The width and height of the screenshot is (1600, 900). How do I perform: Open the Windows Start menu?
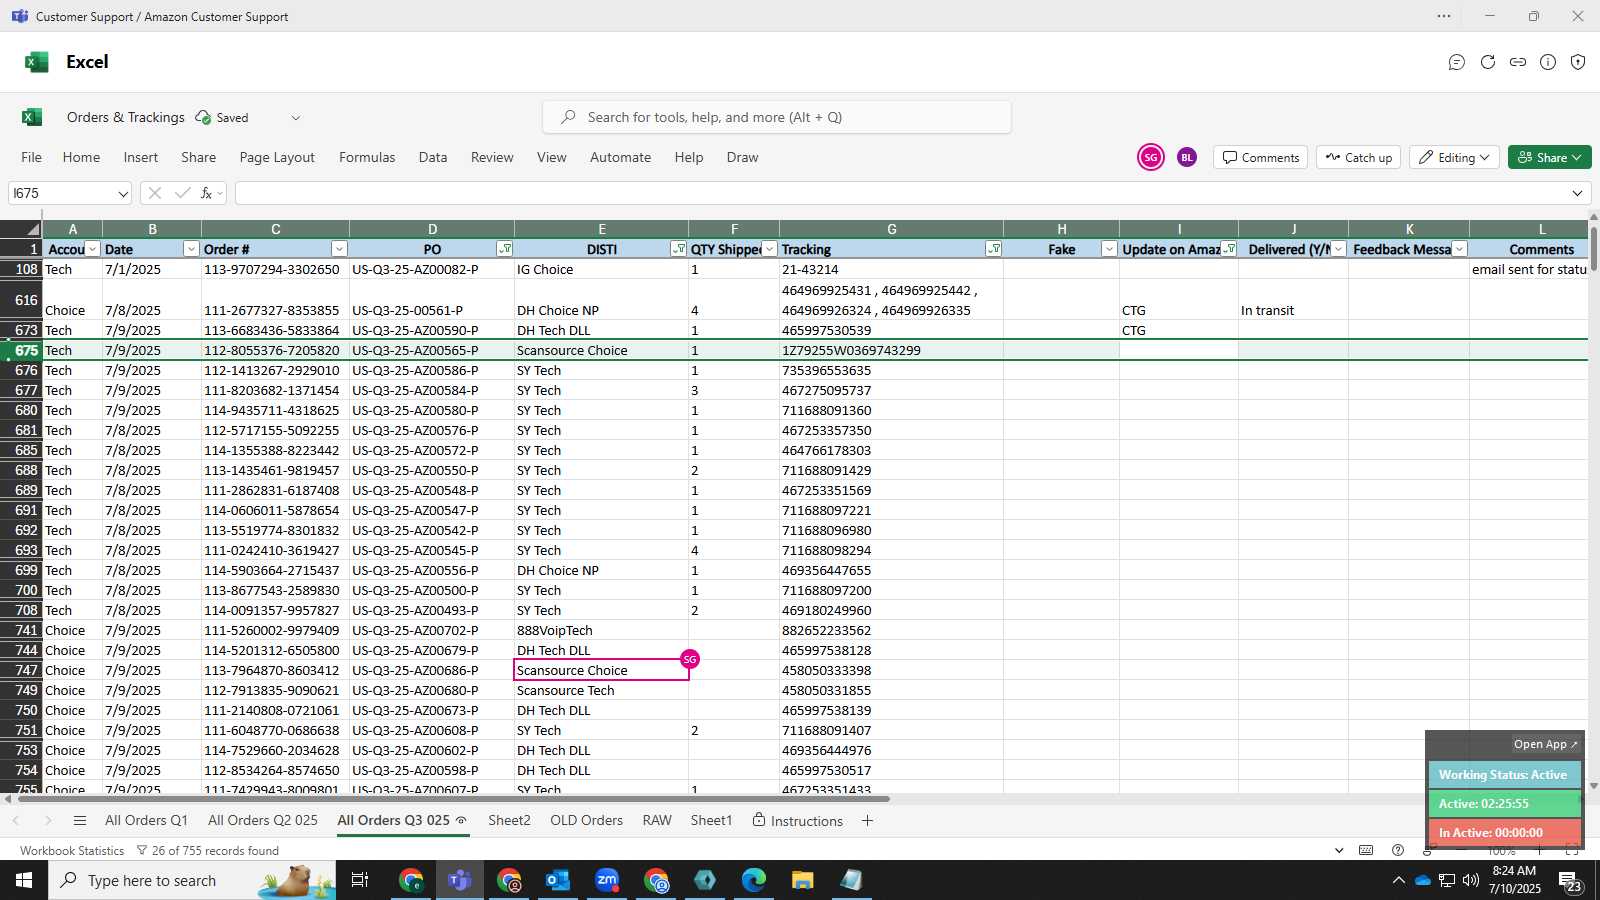[24, 880]
